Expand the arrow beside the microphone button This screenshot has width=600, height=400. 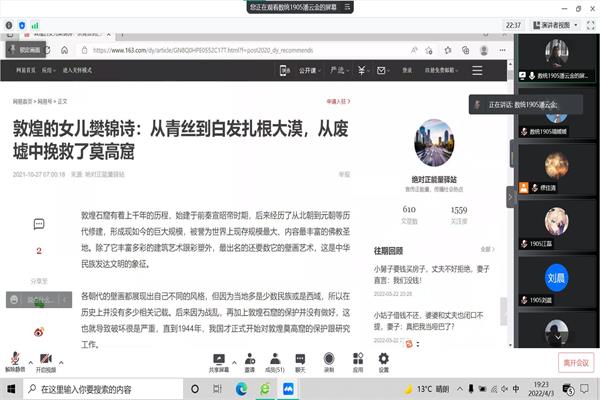coord(31,354)
